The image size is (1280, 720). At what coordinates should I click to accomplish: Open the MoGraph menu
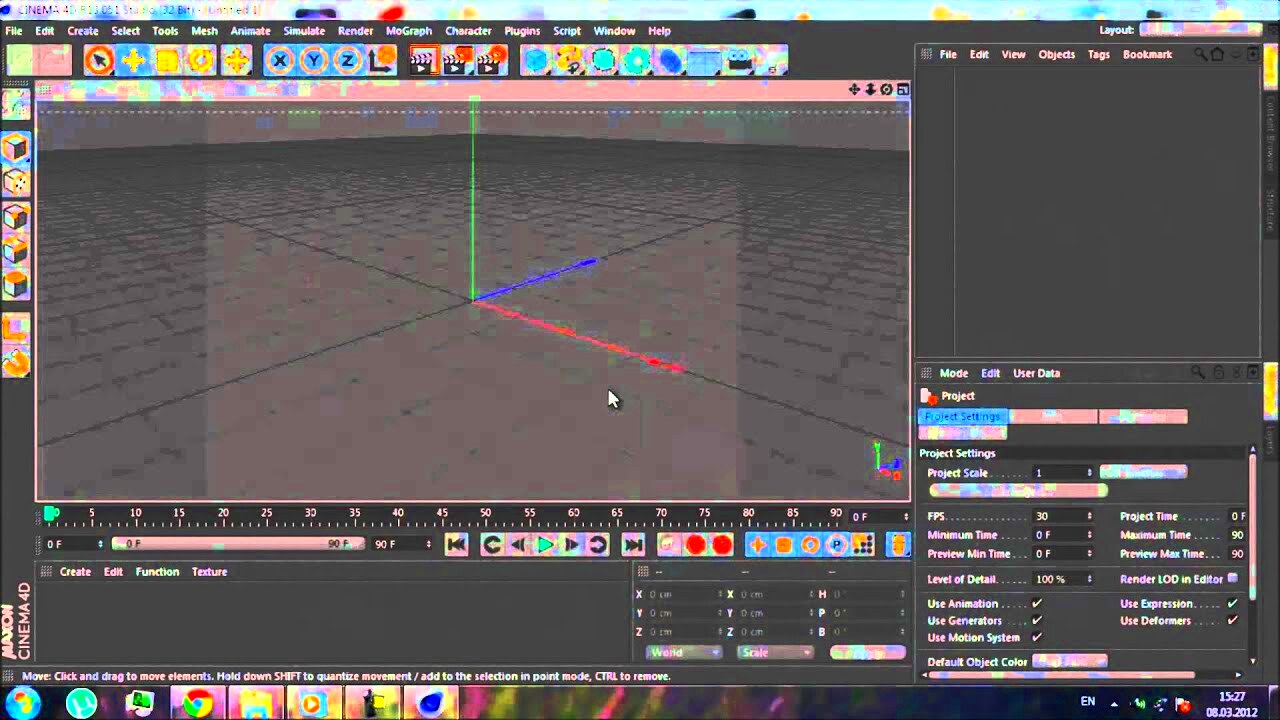tap(408, 31)
